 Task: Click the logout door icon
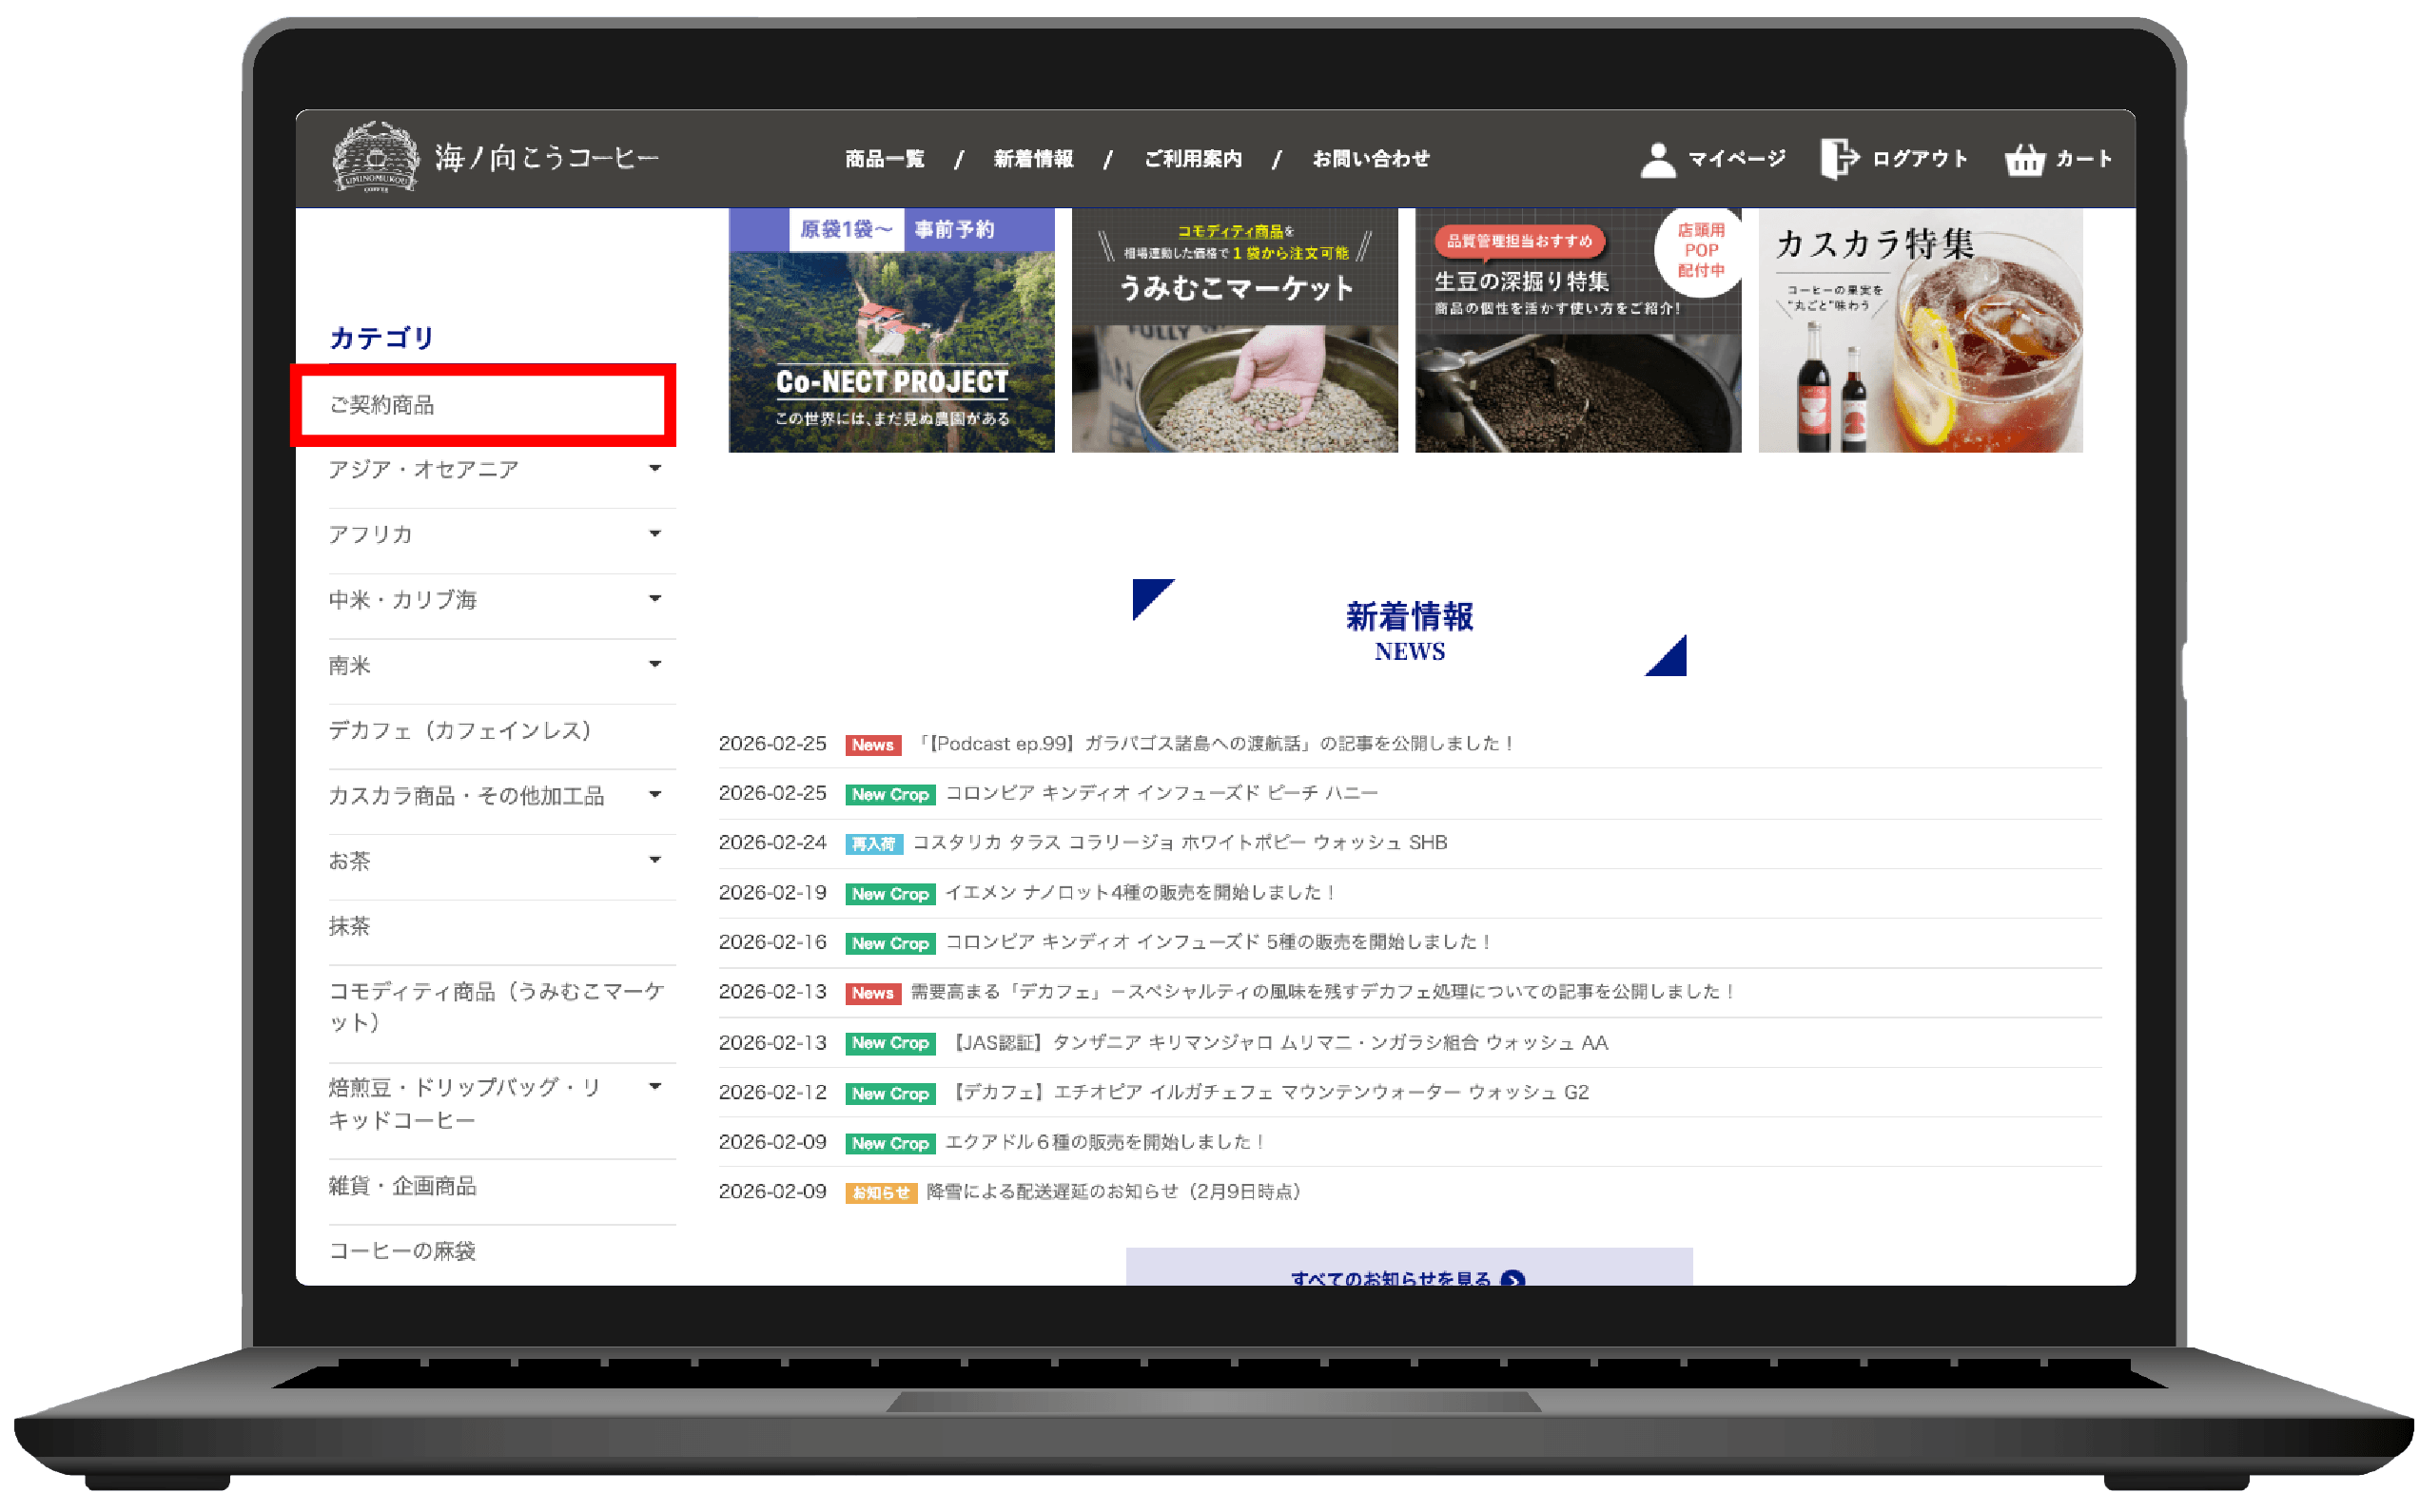tap(1838, 159)
